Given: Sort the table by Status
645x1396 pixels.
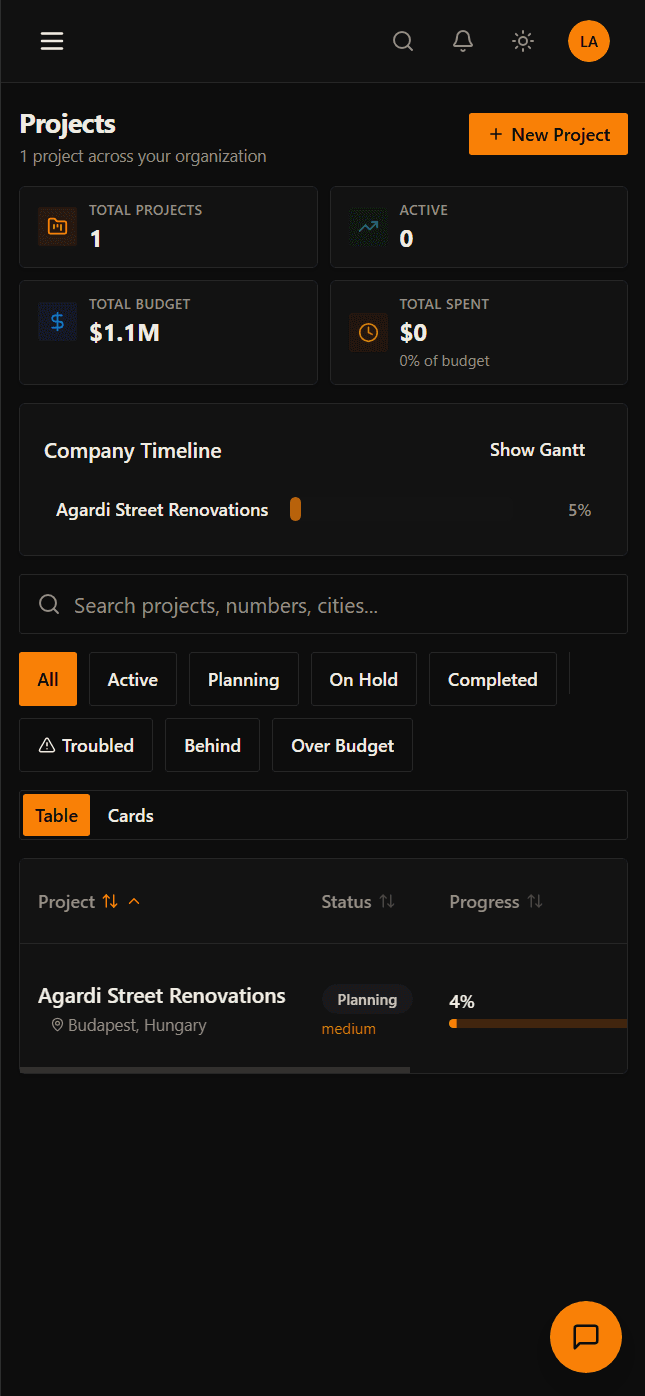Looking at the screenshot, I should (358, 901).
